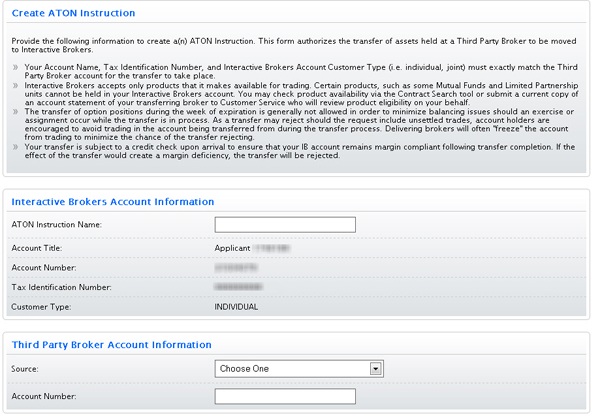Click the bullet about products Interactive Brokers accepts
The width and height of the screenshot is (600, 416).
click(x=302, y=94)
